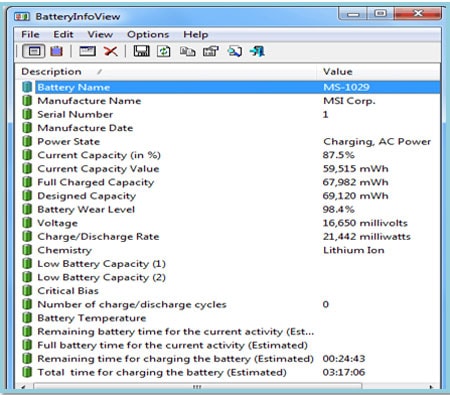Image resolution: width=450 pixels, height=395 pixels.
Task: Click the battery icon beside Battery Temperature
Action: (x=27, y=318)
